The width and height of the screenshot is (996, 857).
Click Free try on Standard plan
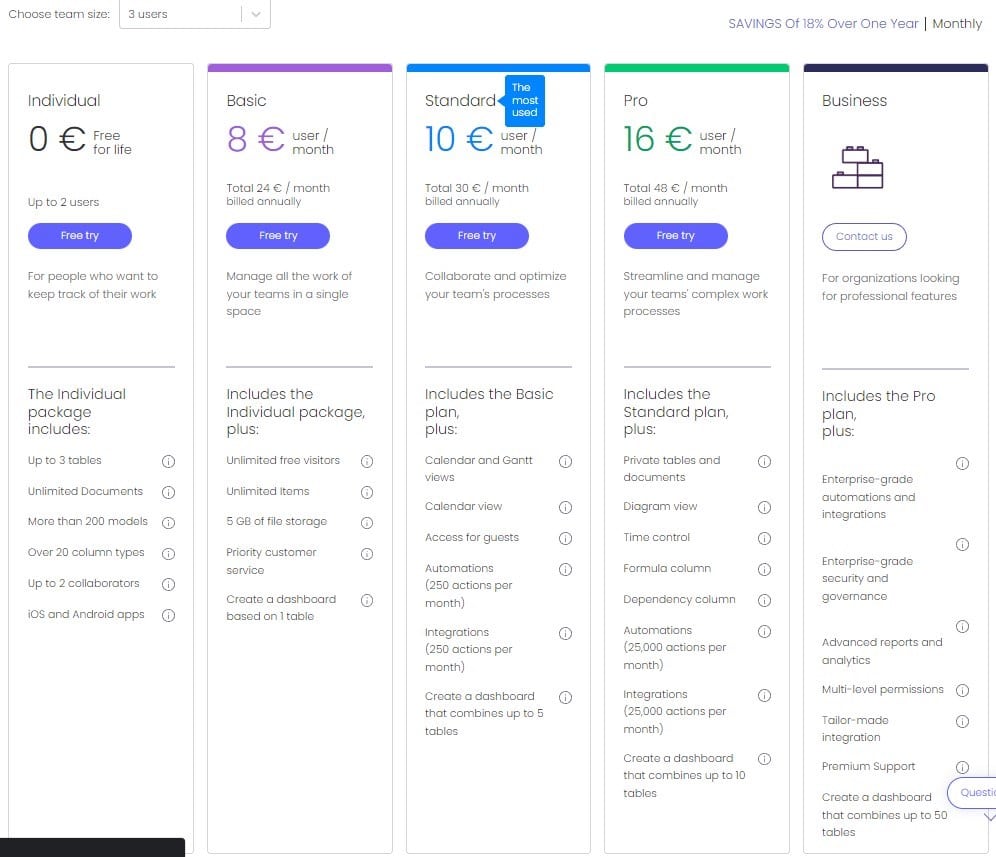[477, 236]
